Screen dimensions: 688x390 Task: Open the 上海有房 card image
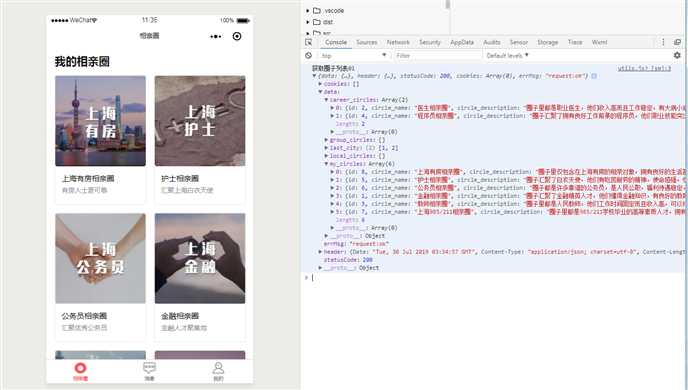pyautogui.click(x=100, y=121)
